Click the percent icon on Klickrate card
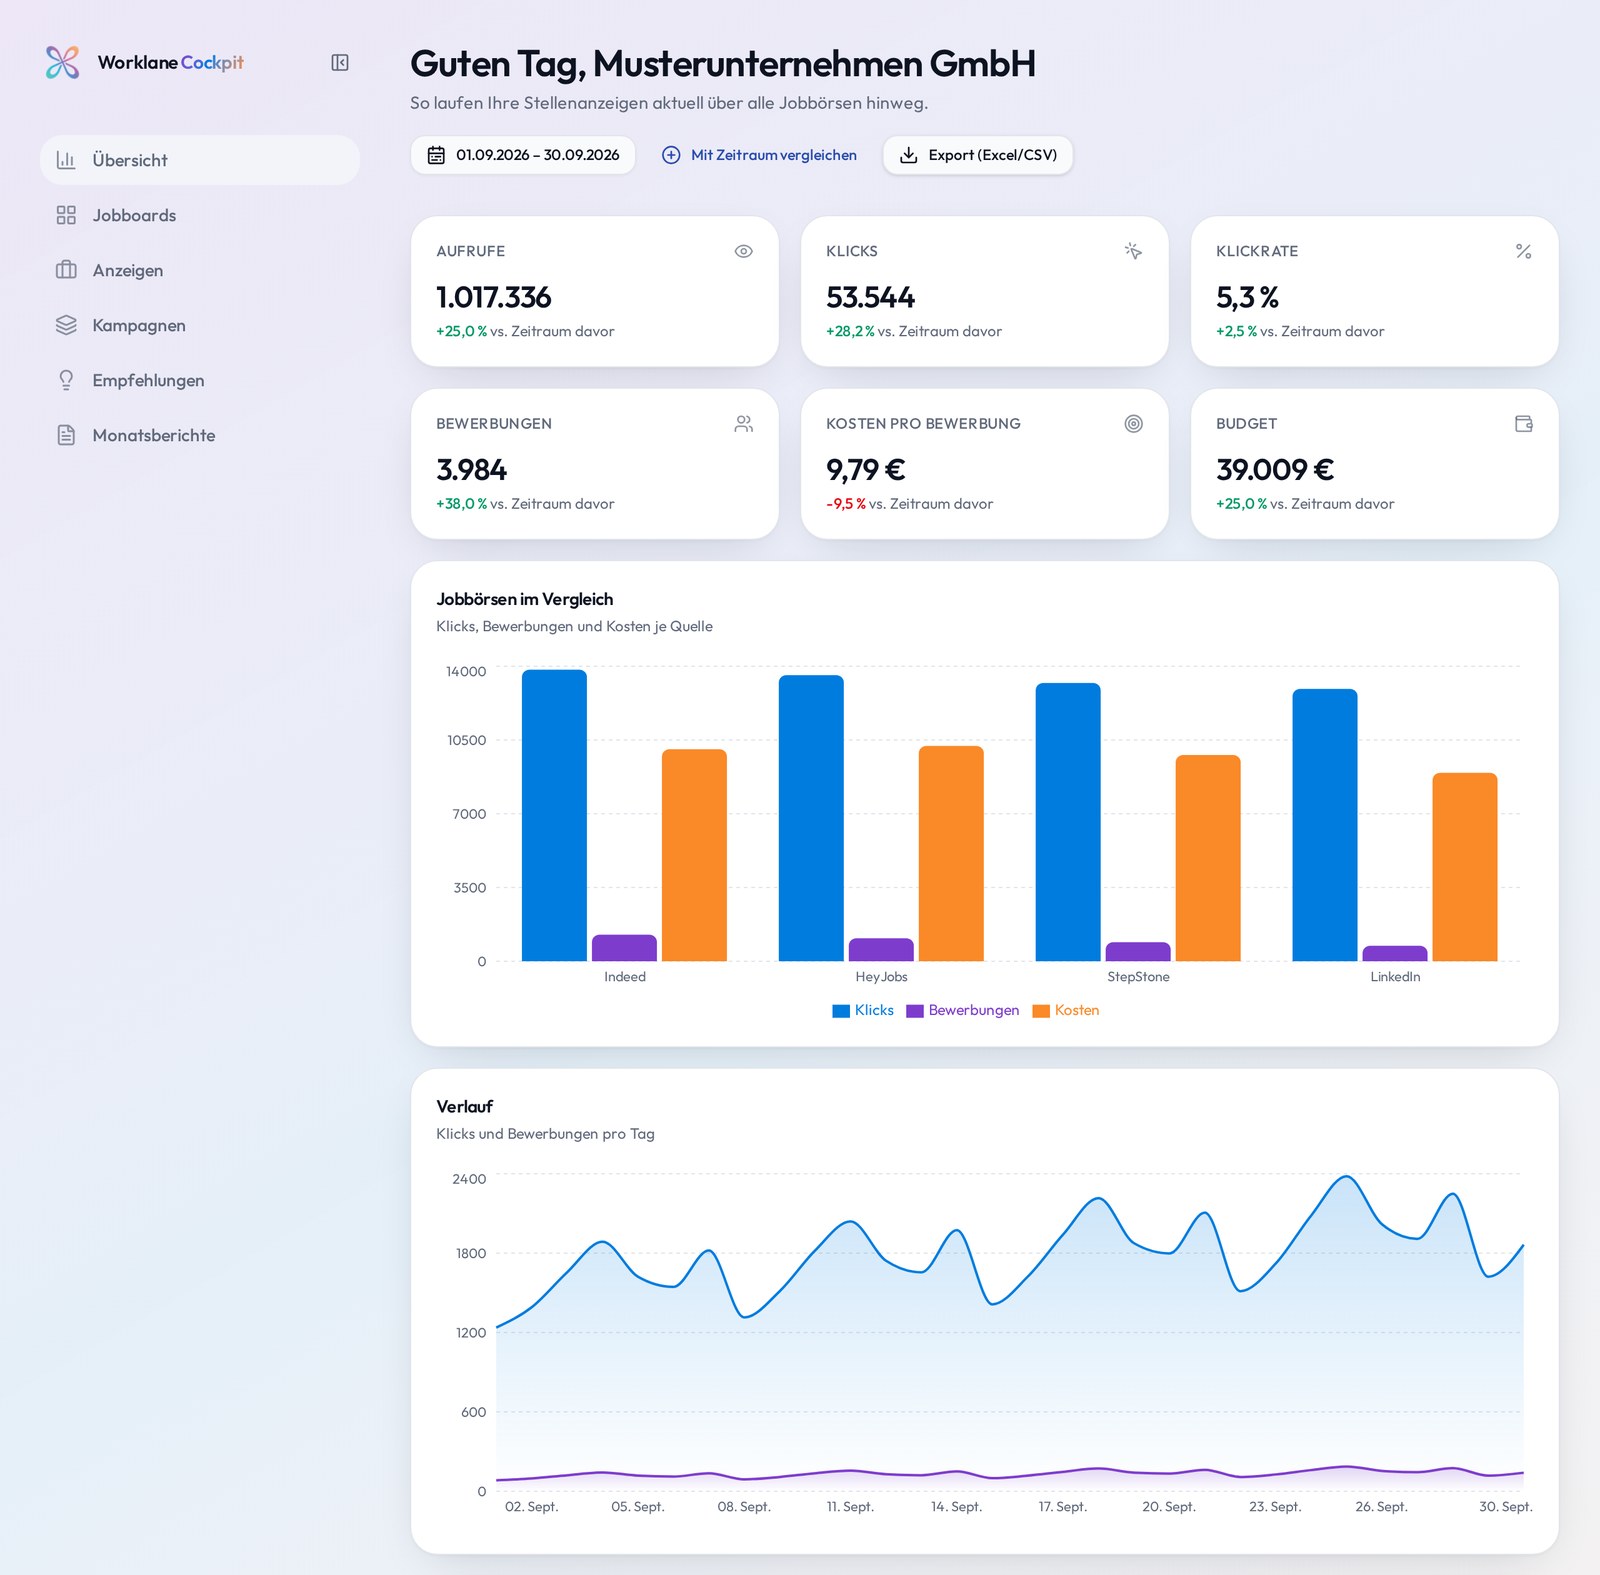The image size is (1600, 1575). 1523,251
